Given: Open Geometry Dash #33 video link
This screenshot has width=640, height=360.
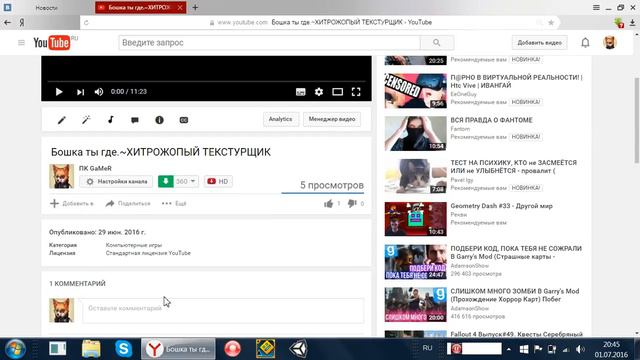Looking at the screenshot, I should point(501,206).
